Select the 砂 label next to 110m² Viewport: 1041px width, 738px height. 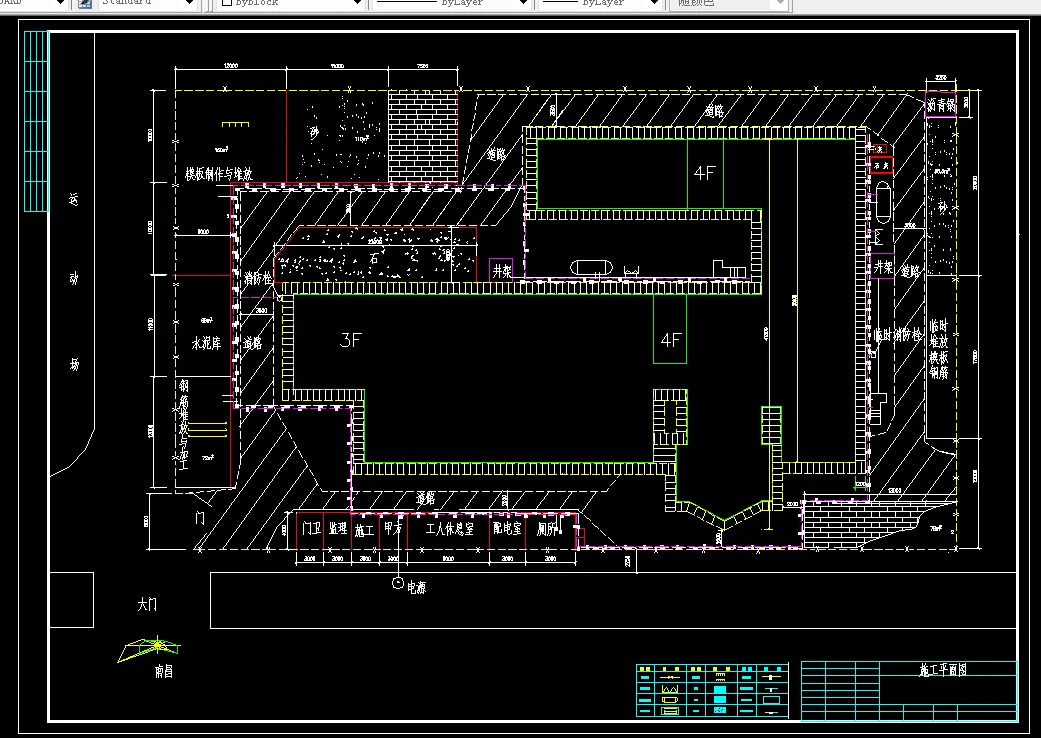click(314, 133)
